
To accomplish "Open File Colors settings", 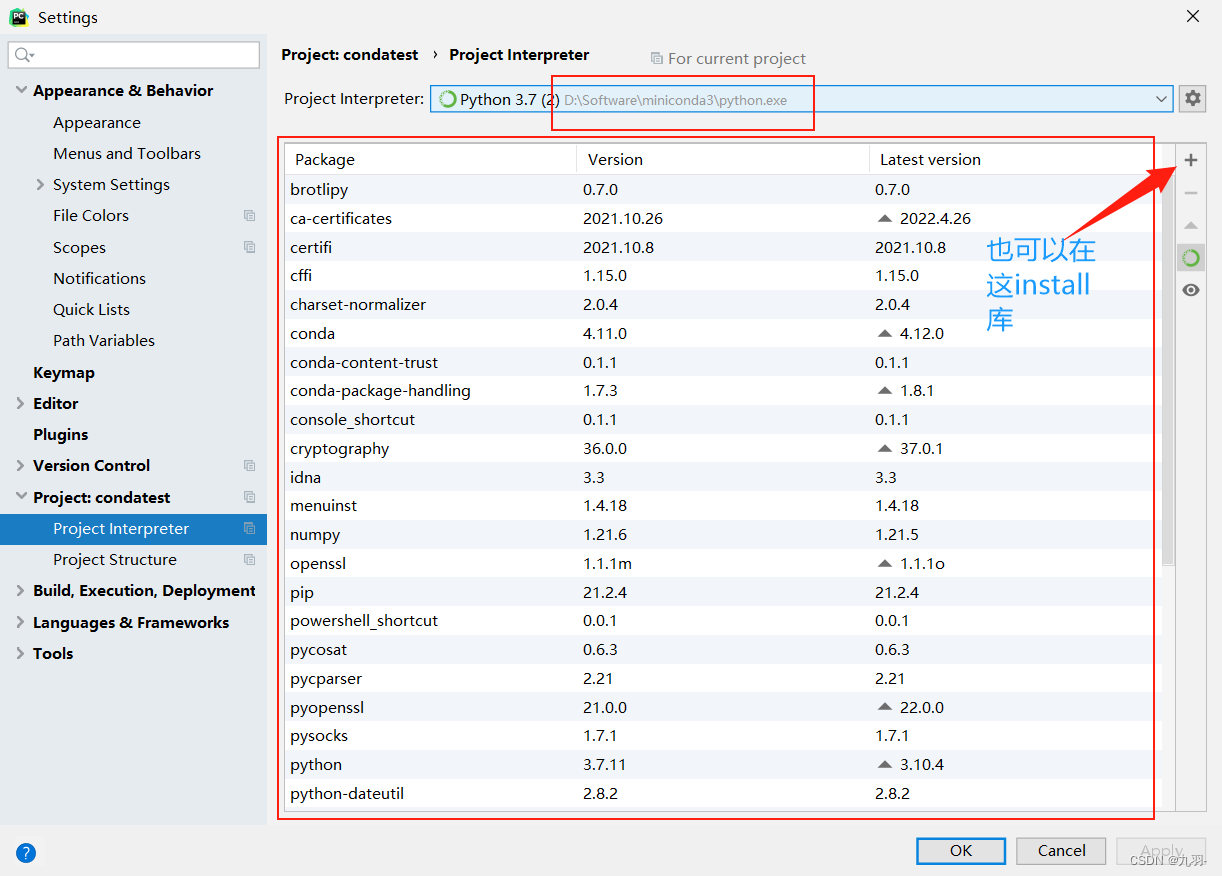I will 91,215.
